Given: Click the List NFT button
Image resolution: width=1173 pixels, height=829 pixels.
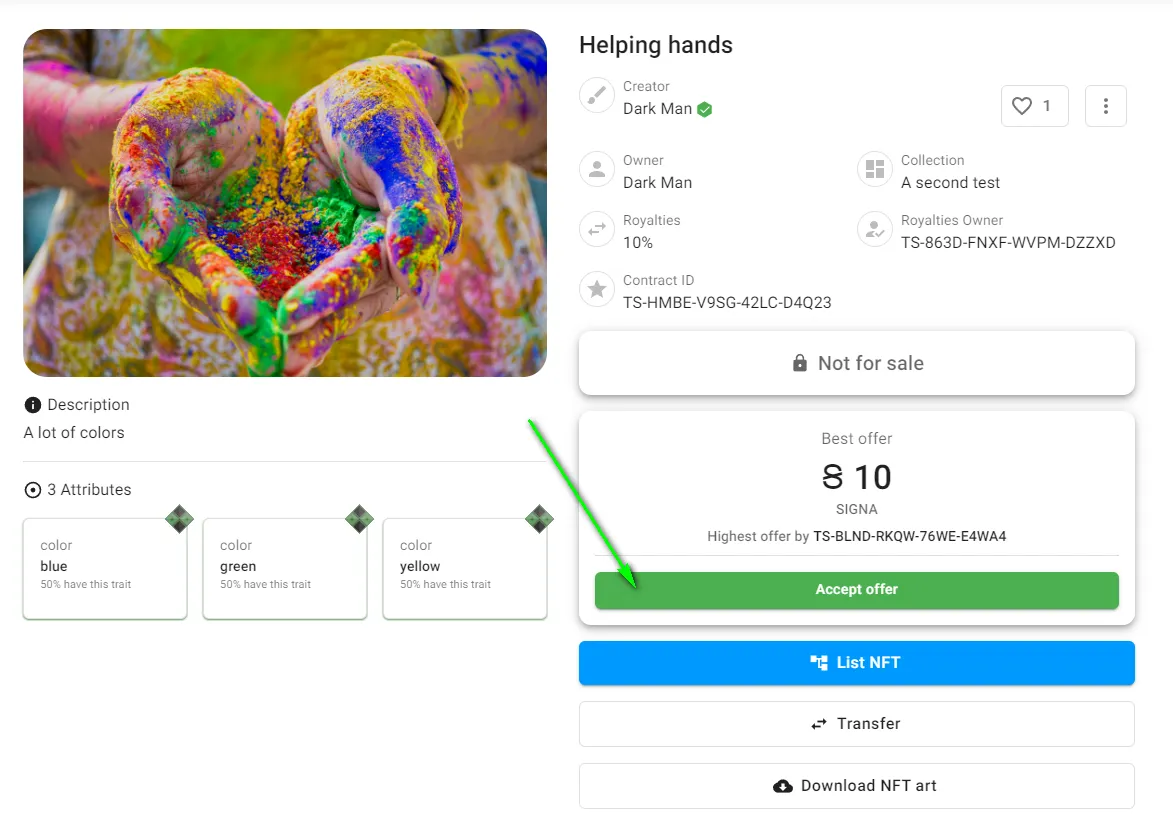Looking at the screenshot, I should (x=857, y=663).
